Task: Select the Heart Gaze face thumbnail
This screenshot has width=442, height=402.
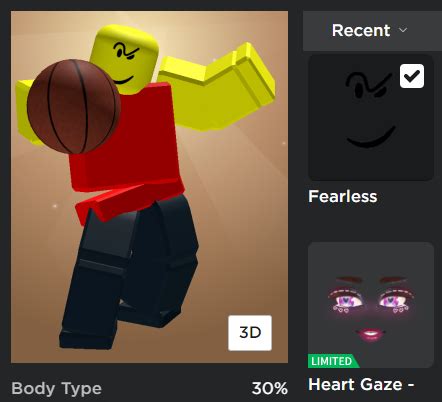Action: [x=371, y=305]
